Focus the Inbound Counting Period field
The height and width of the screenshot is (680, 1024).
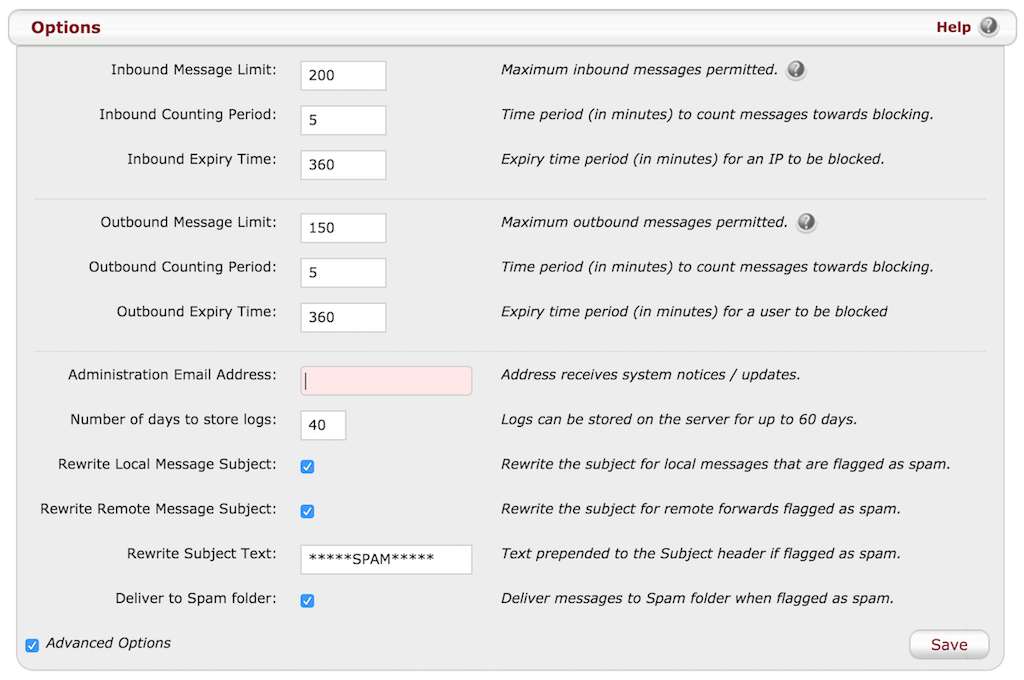343,120
